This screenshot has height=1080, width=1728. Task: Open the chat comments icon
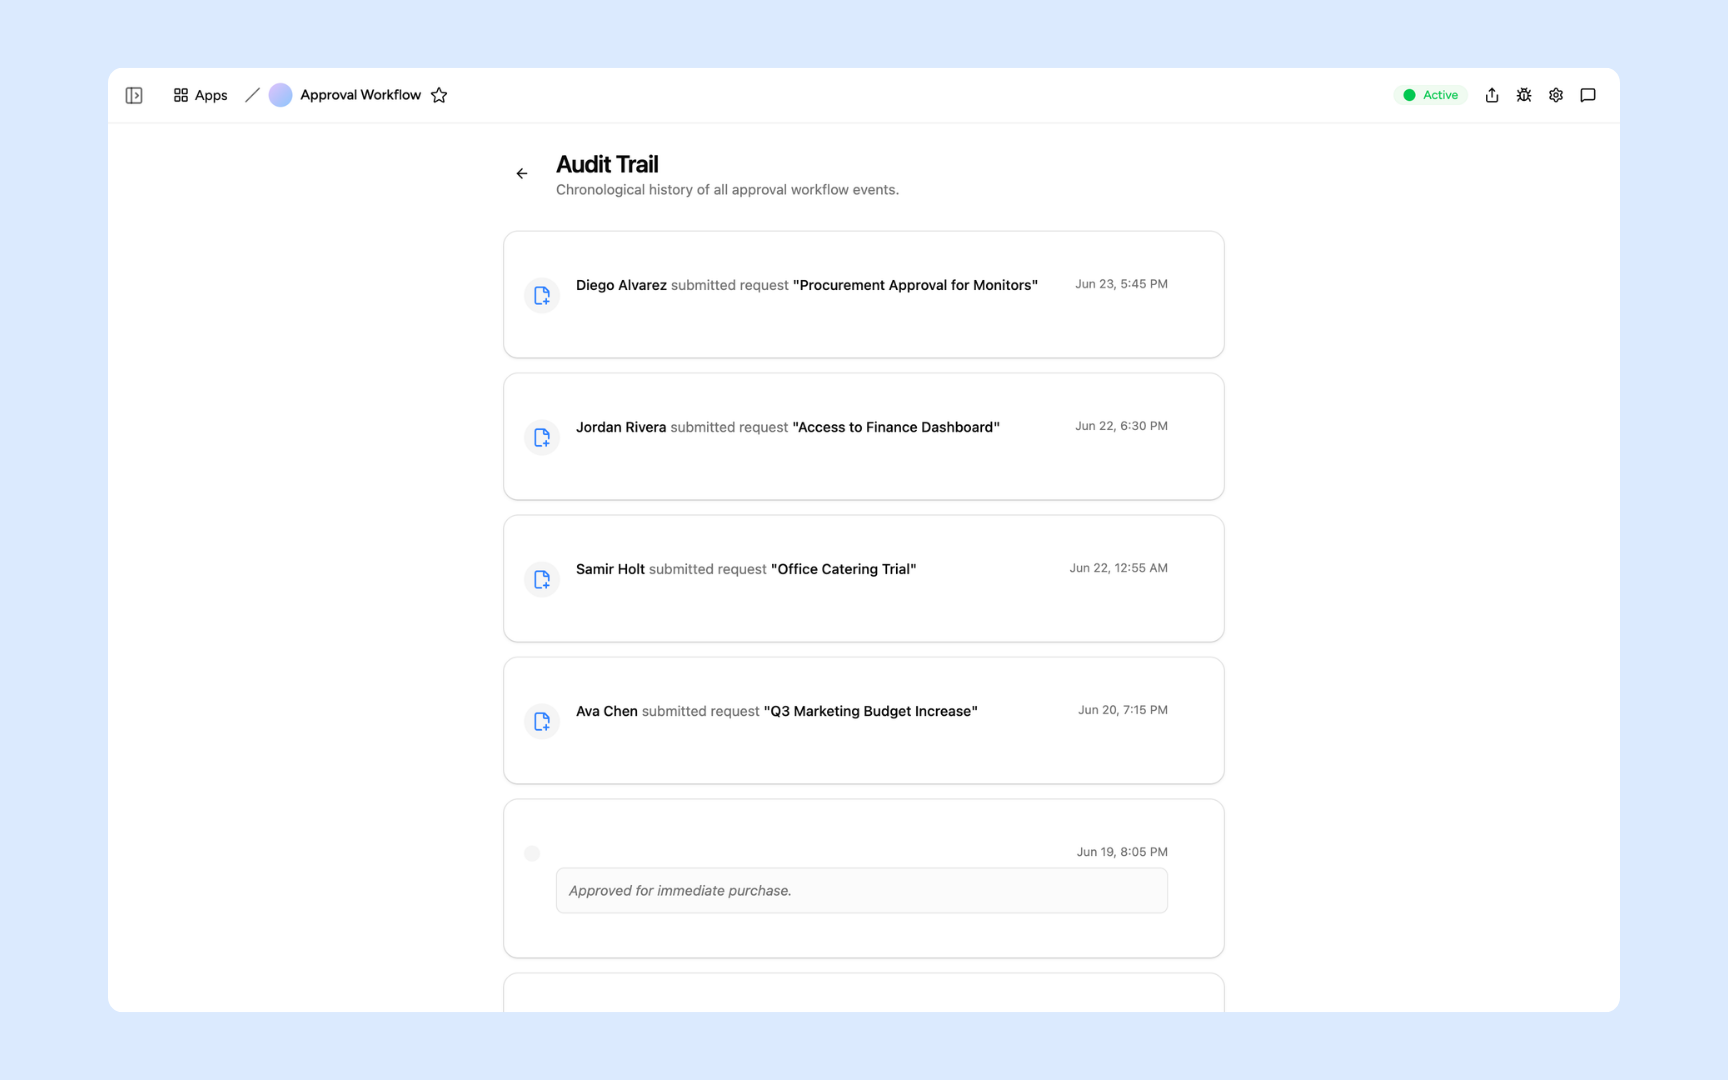point(1588,95)
